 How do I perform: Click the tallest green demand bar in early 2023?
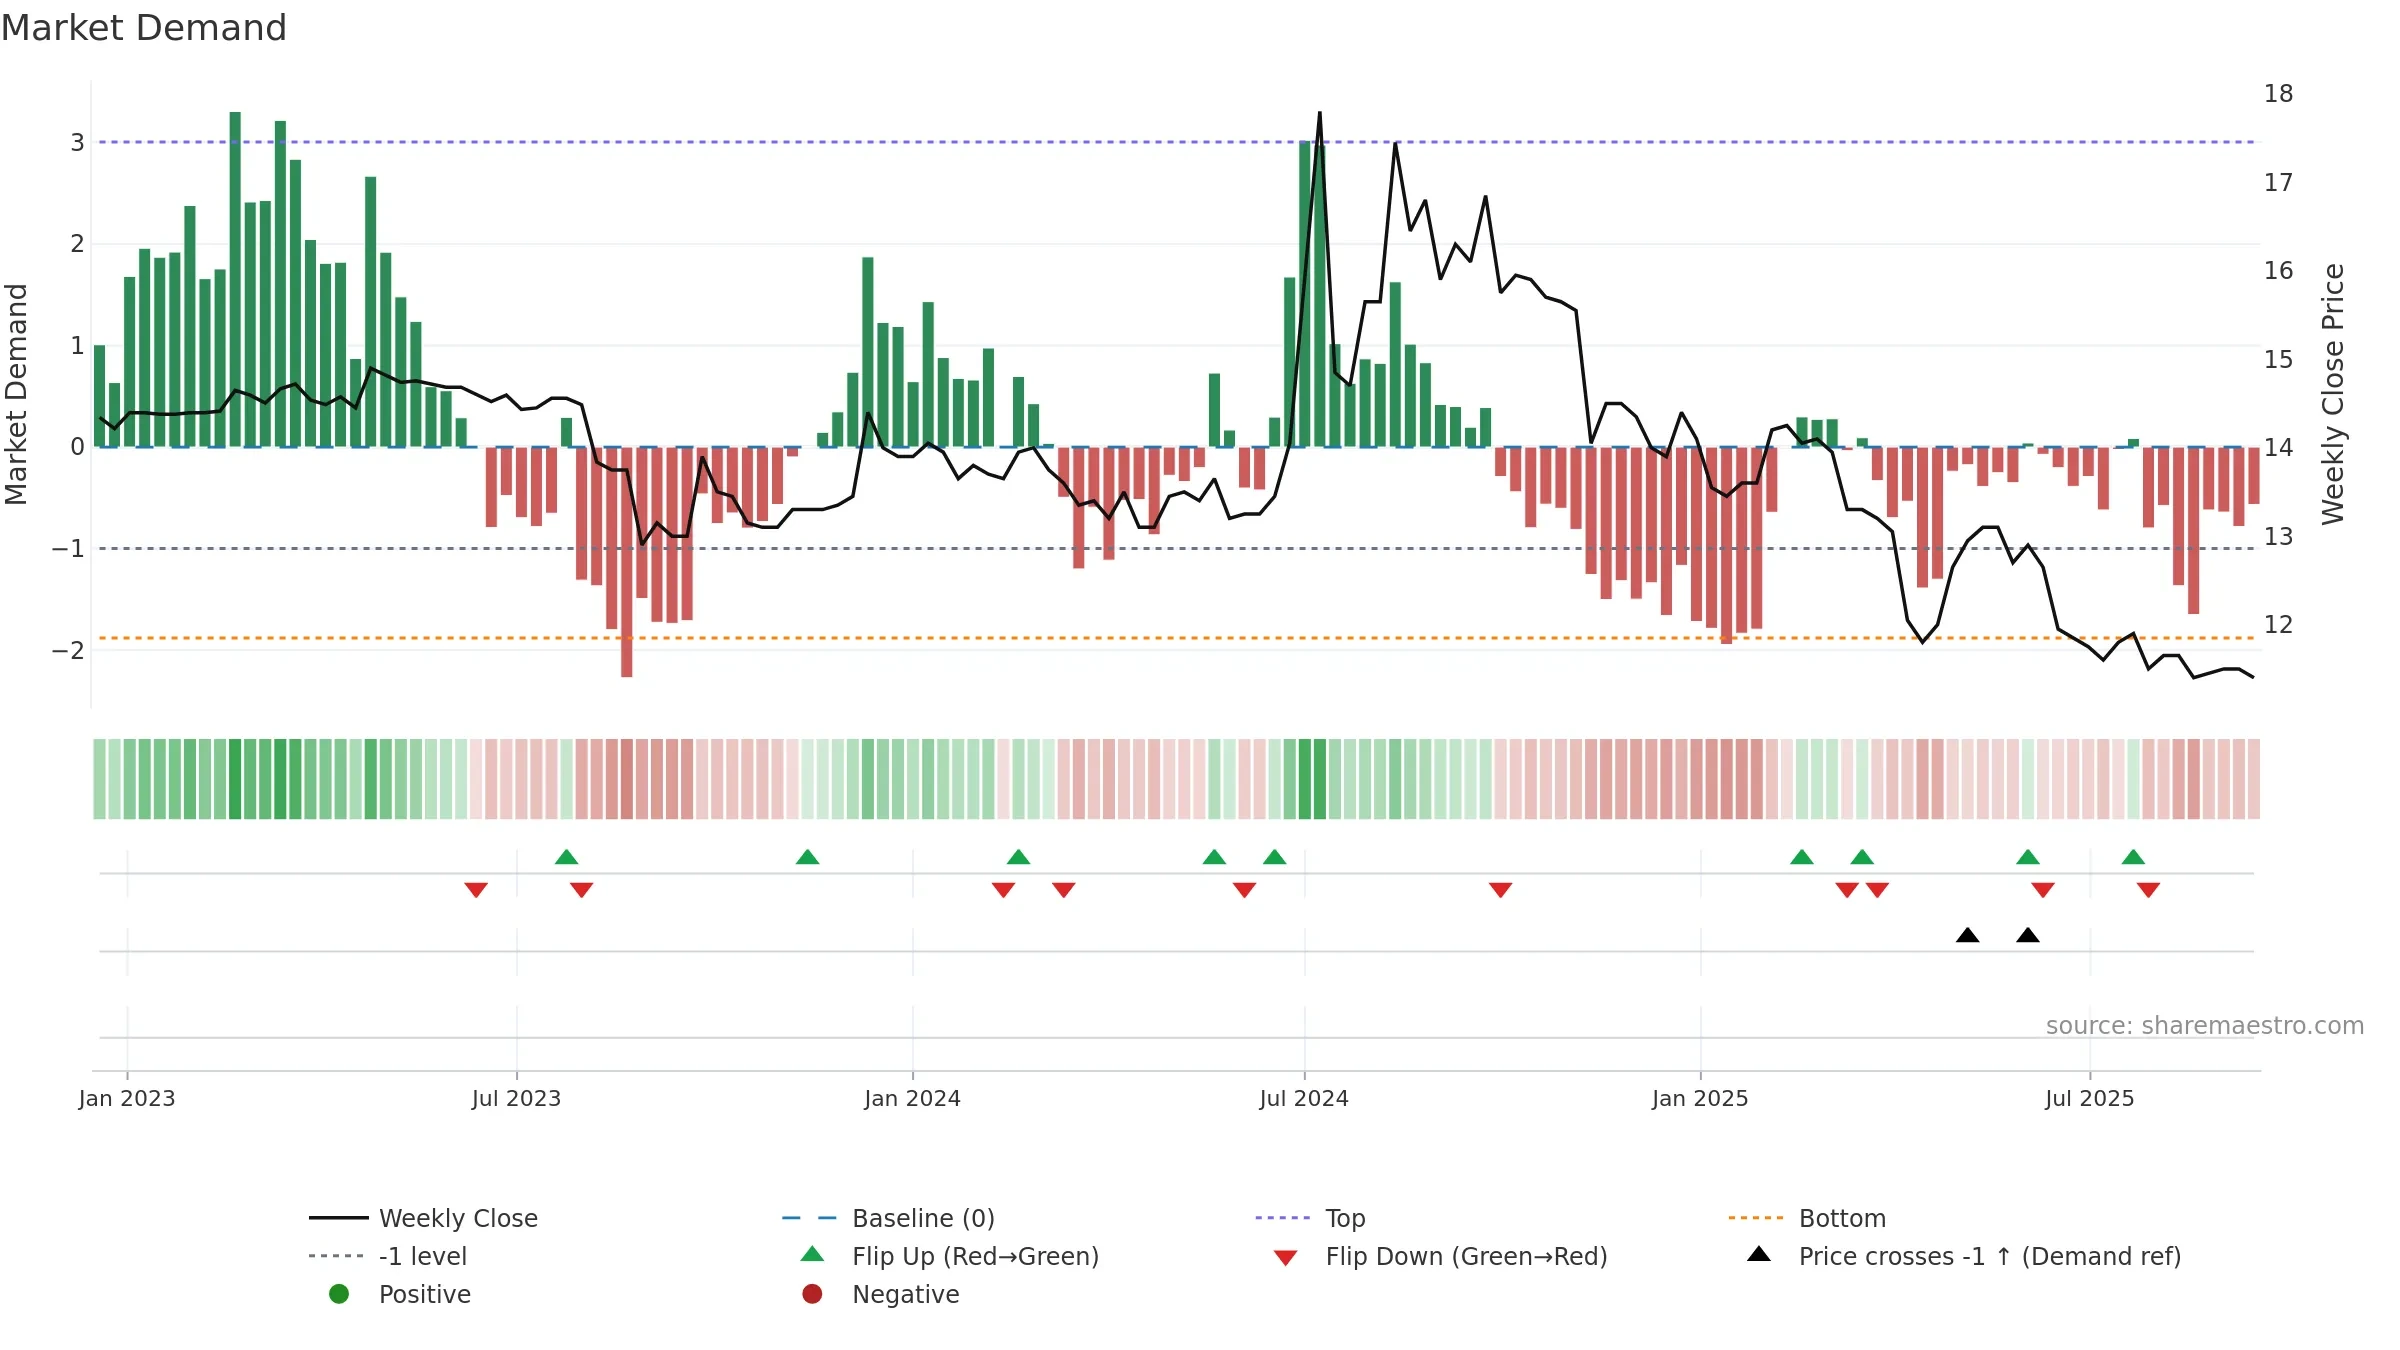pos(235,279)
